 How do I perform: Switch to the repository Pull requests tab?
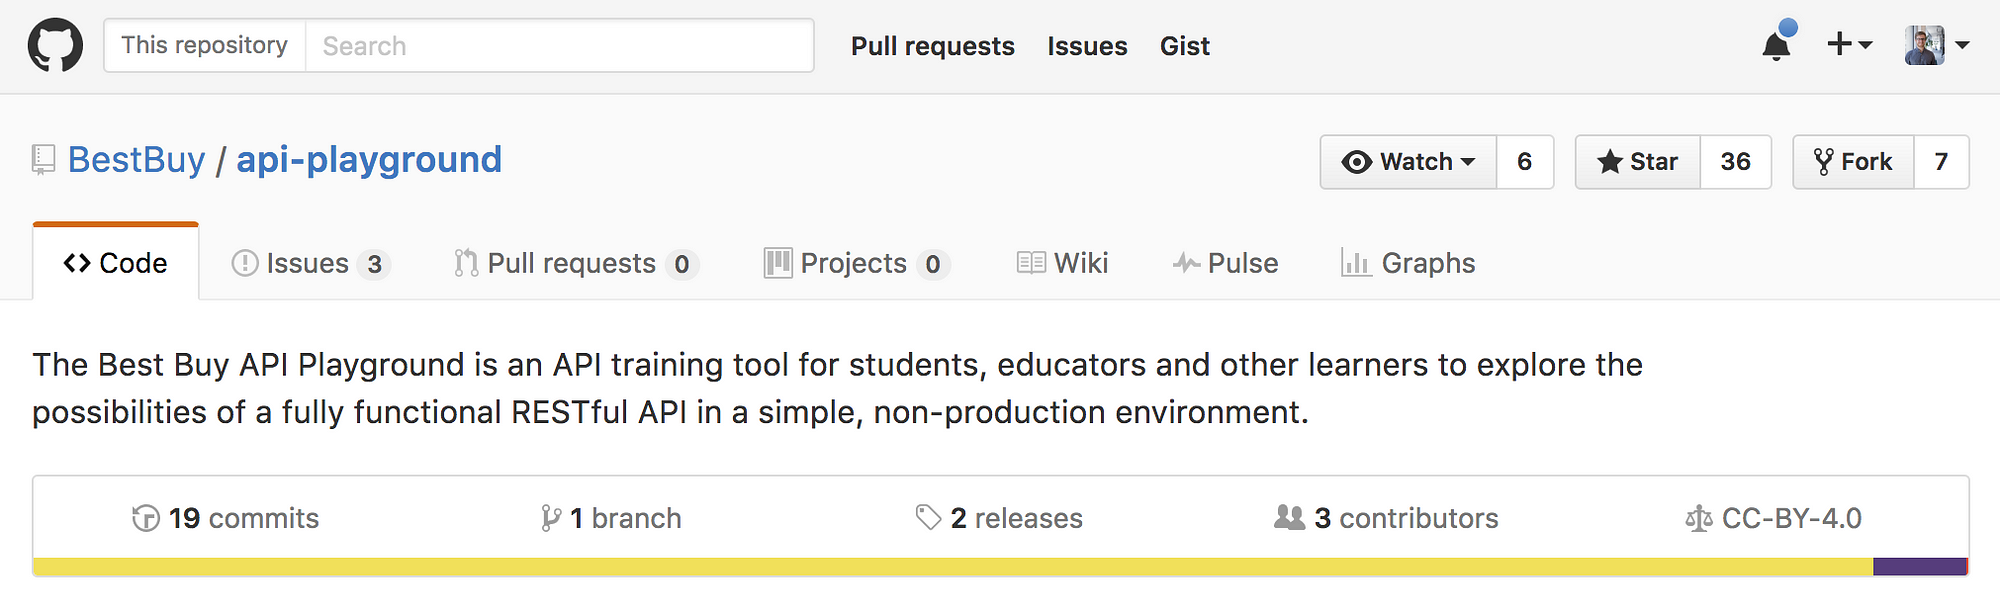point(576,263)
